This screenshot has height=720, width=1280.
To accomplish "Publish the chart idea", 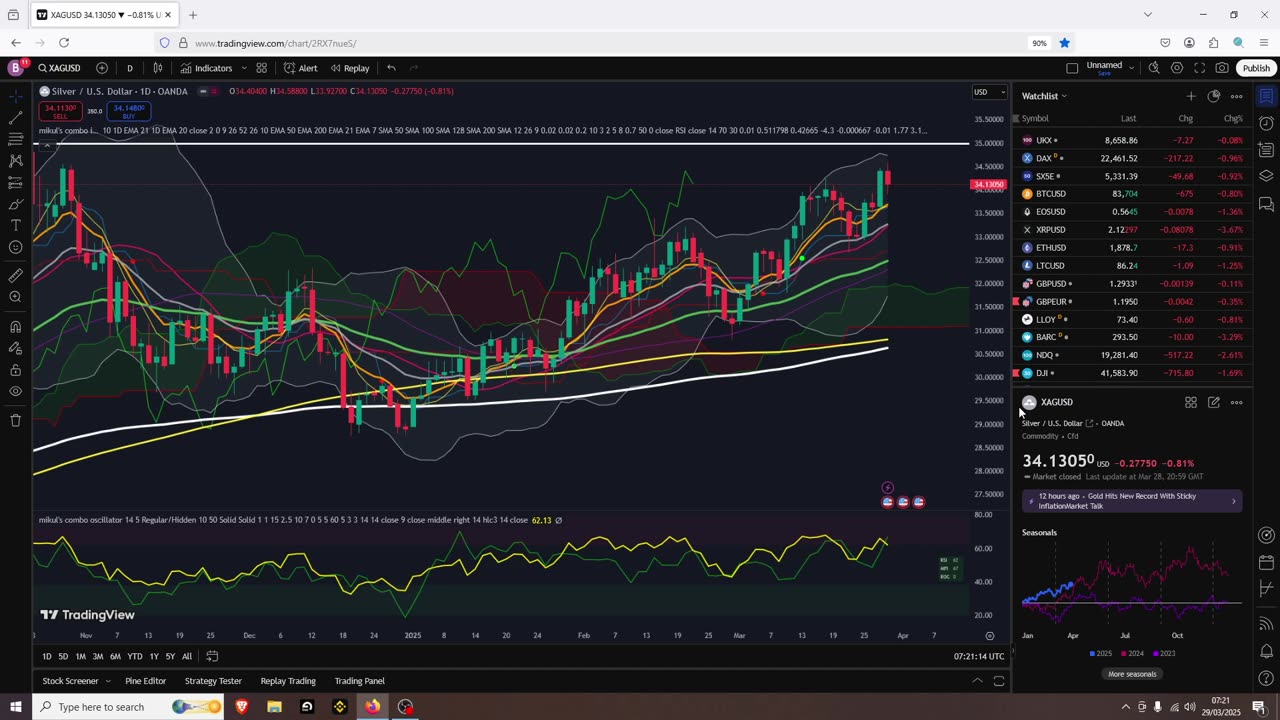I will pos(1256,68).
